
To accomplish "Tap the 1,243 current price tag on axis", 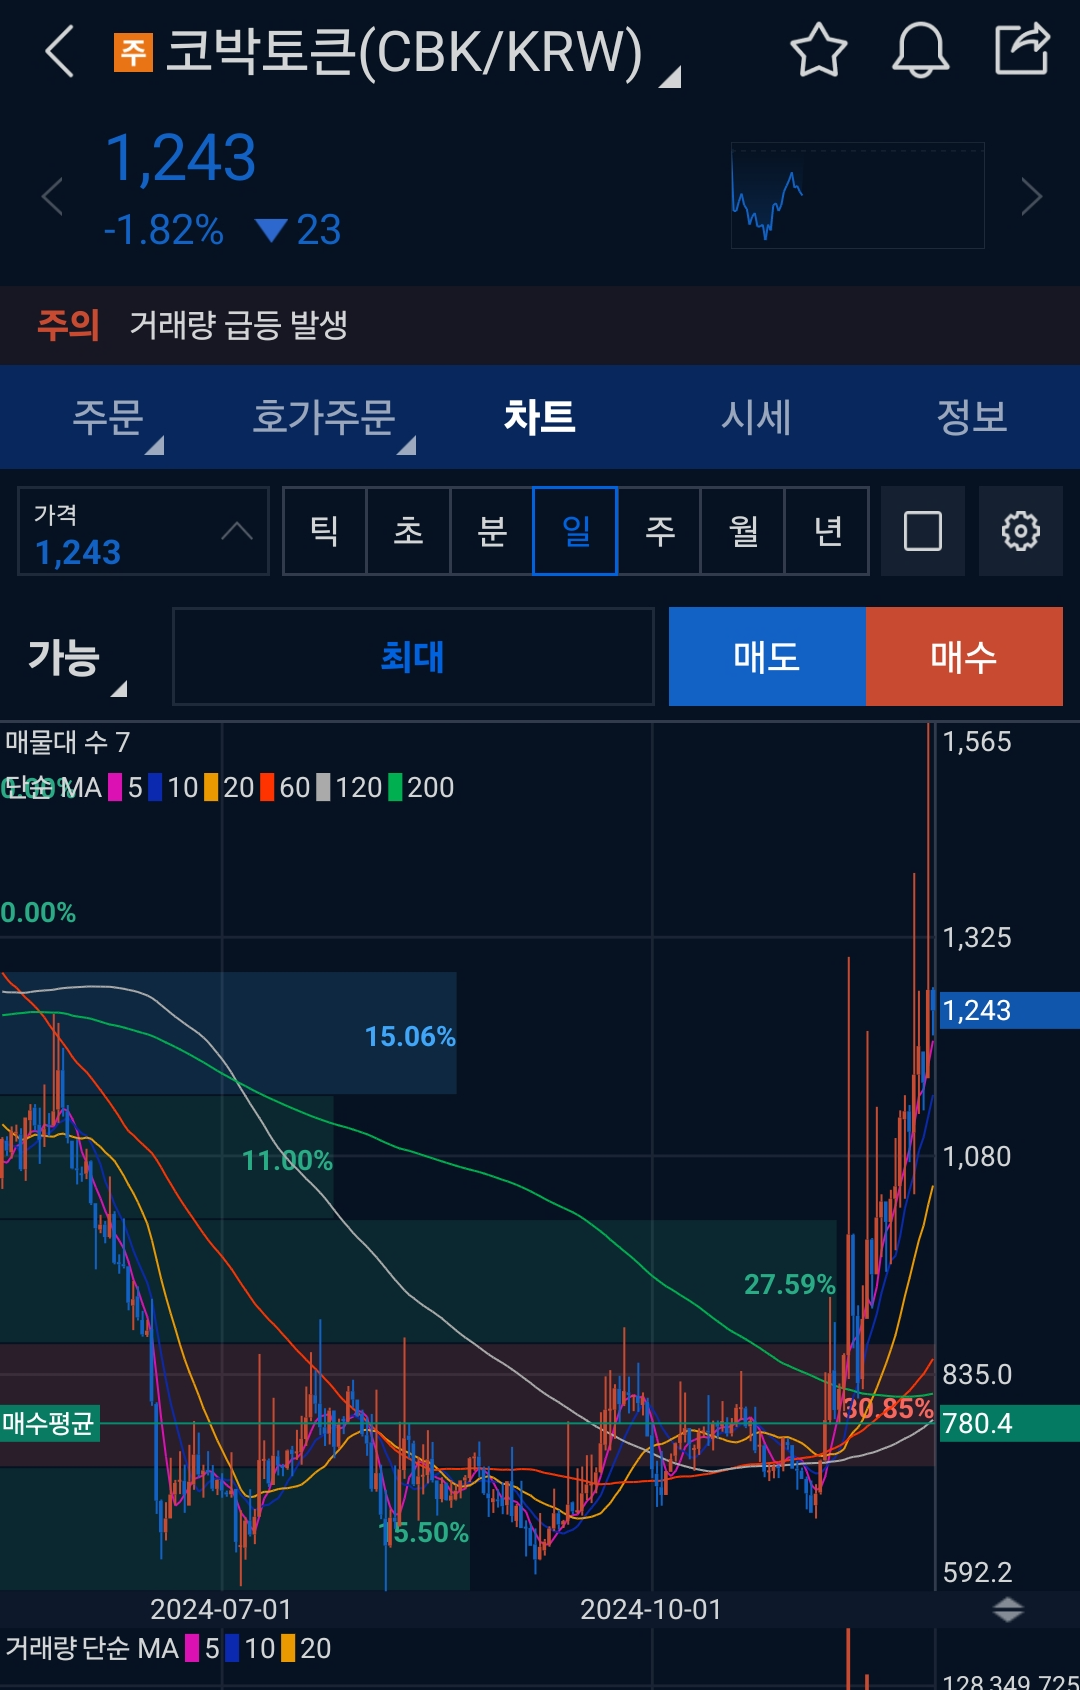I will pos(1009,1010).
